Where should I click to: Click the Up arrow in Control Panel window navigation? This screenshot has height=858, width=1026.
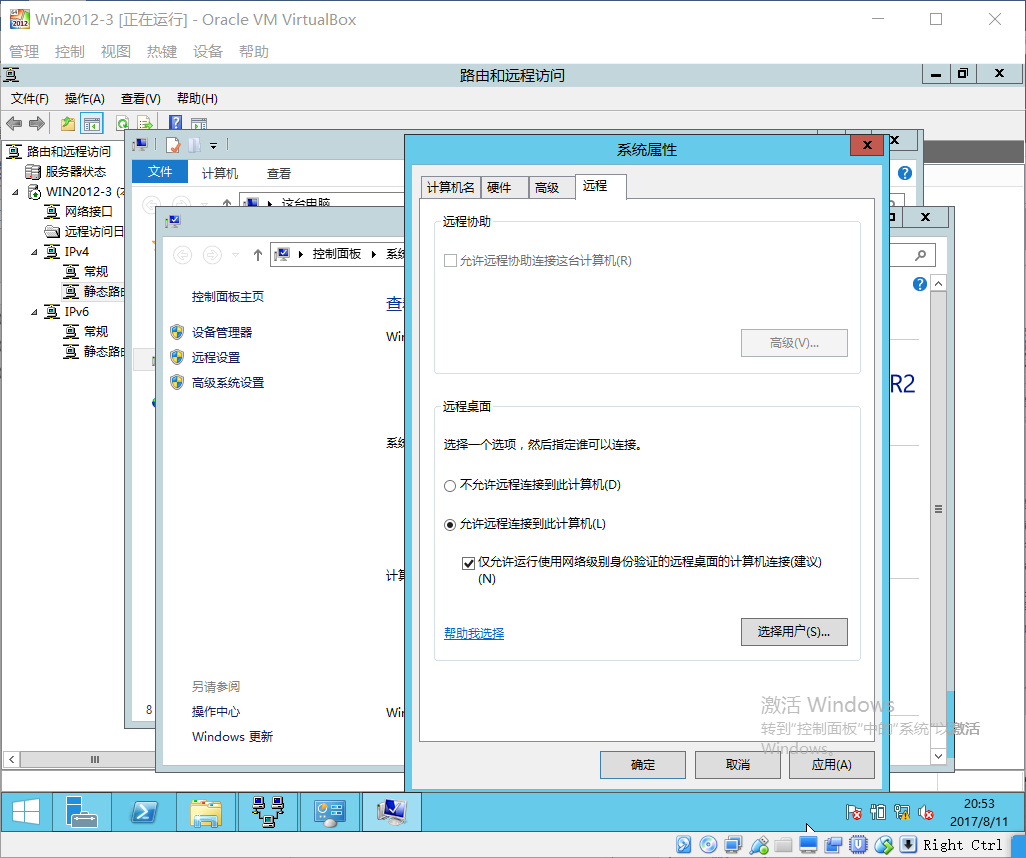click(x=258, y=255)
